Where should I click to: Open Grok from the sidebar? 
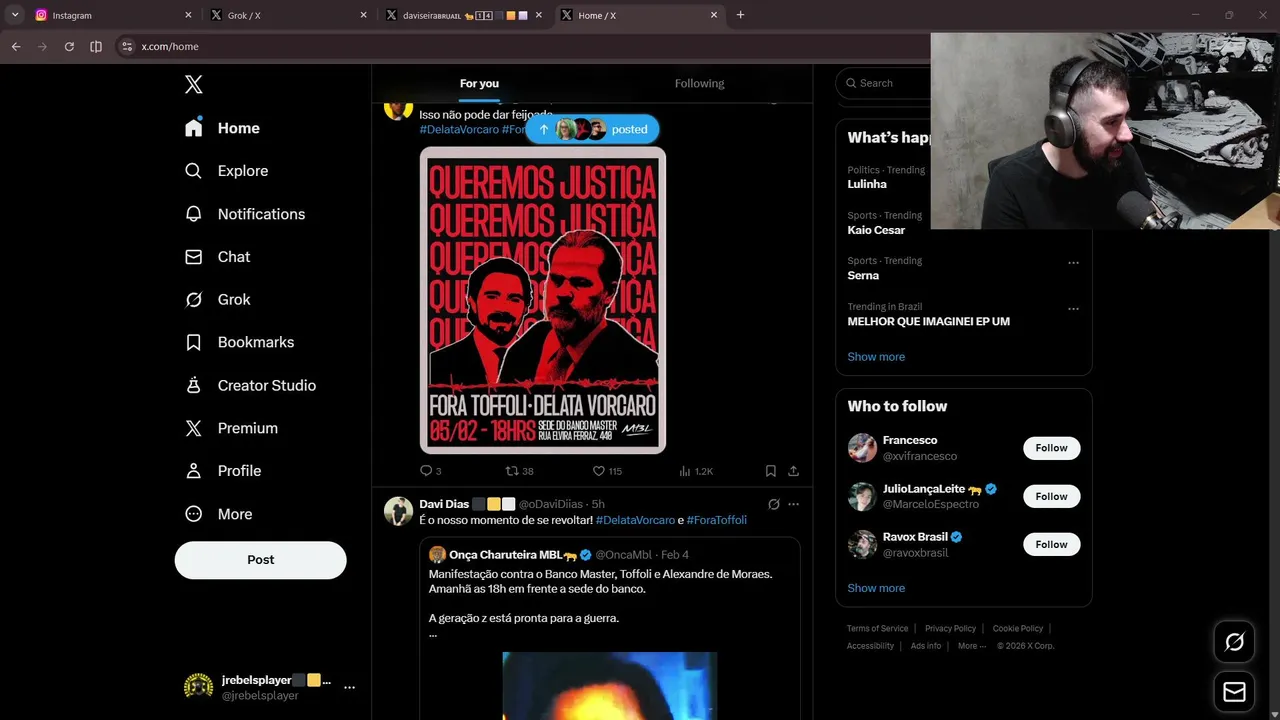217,299
